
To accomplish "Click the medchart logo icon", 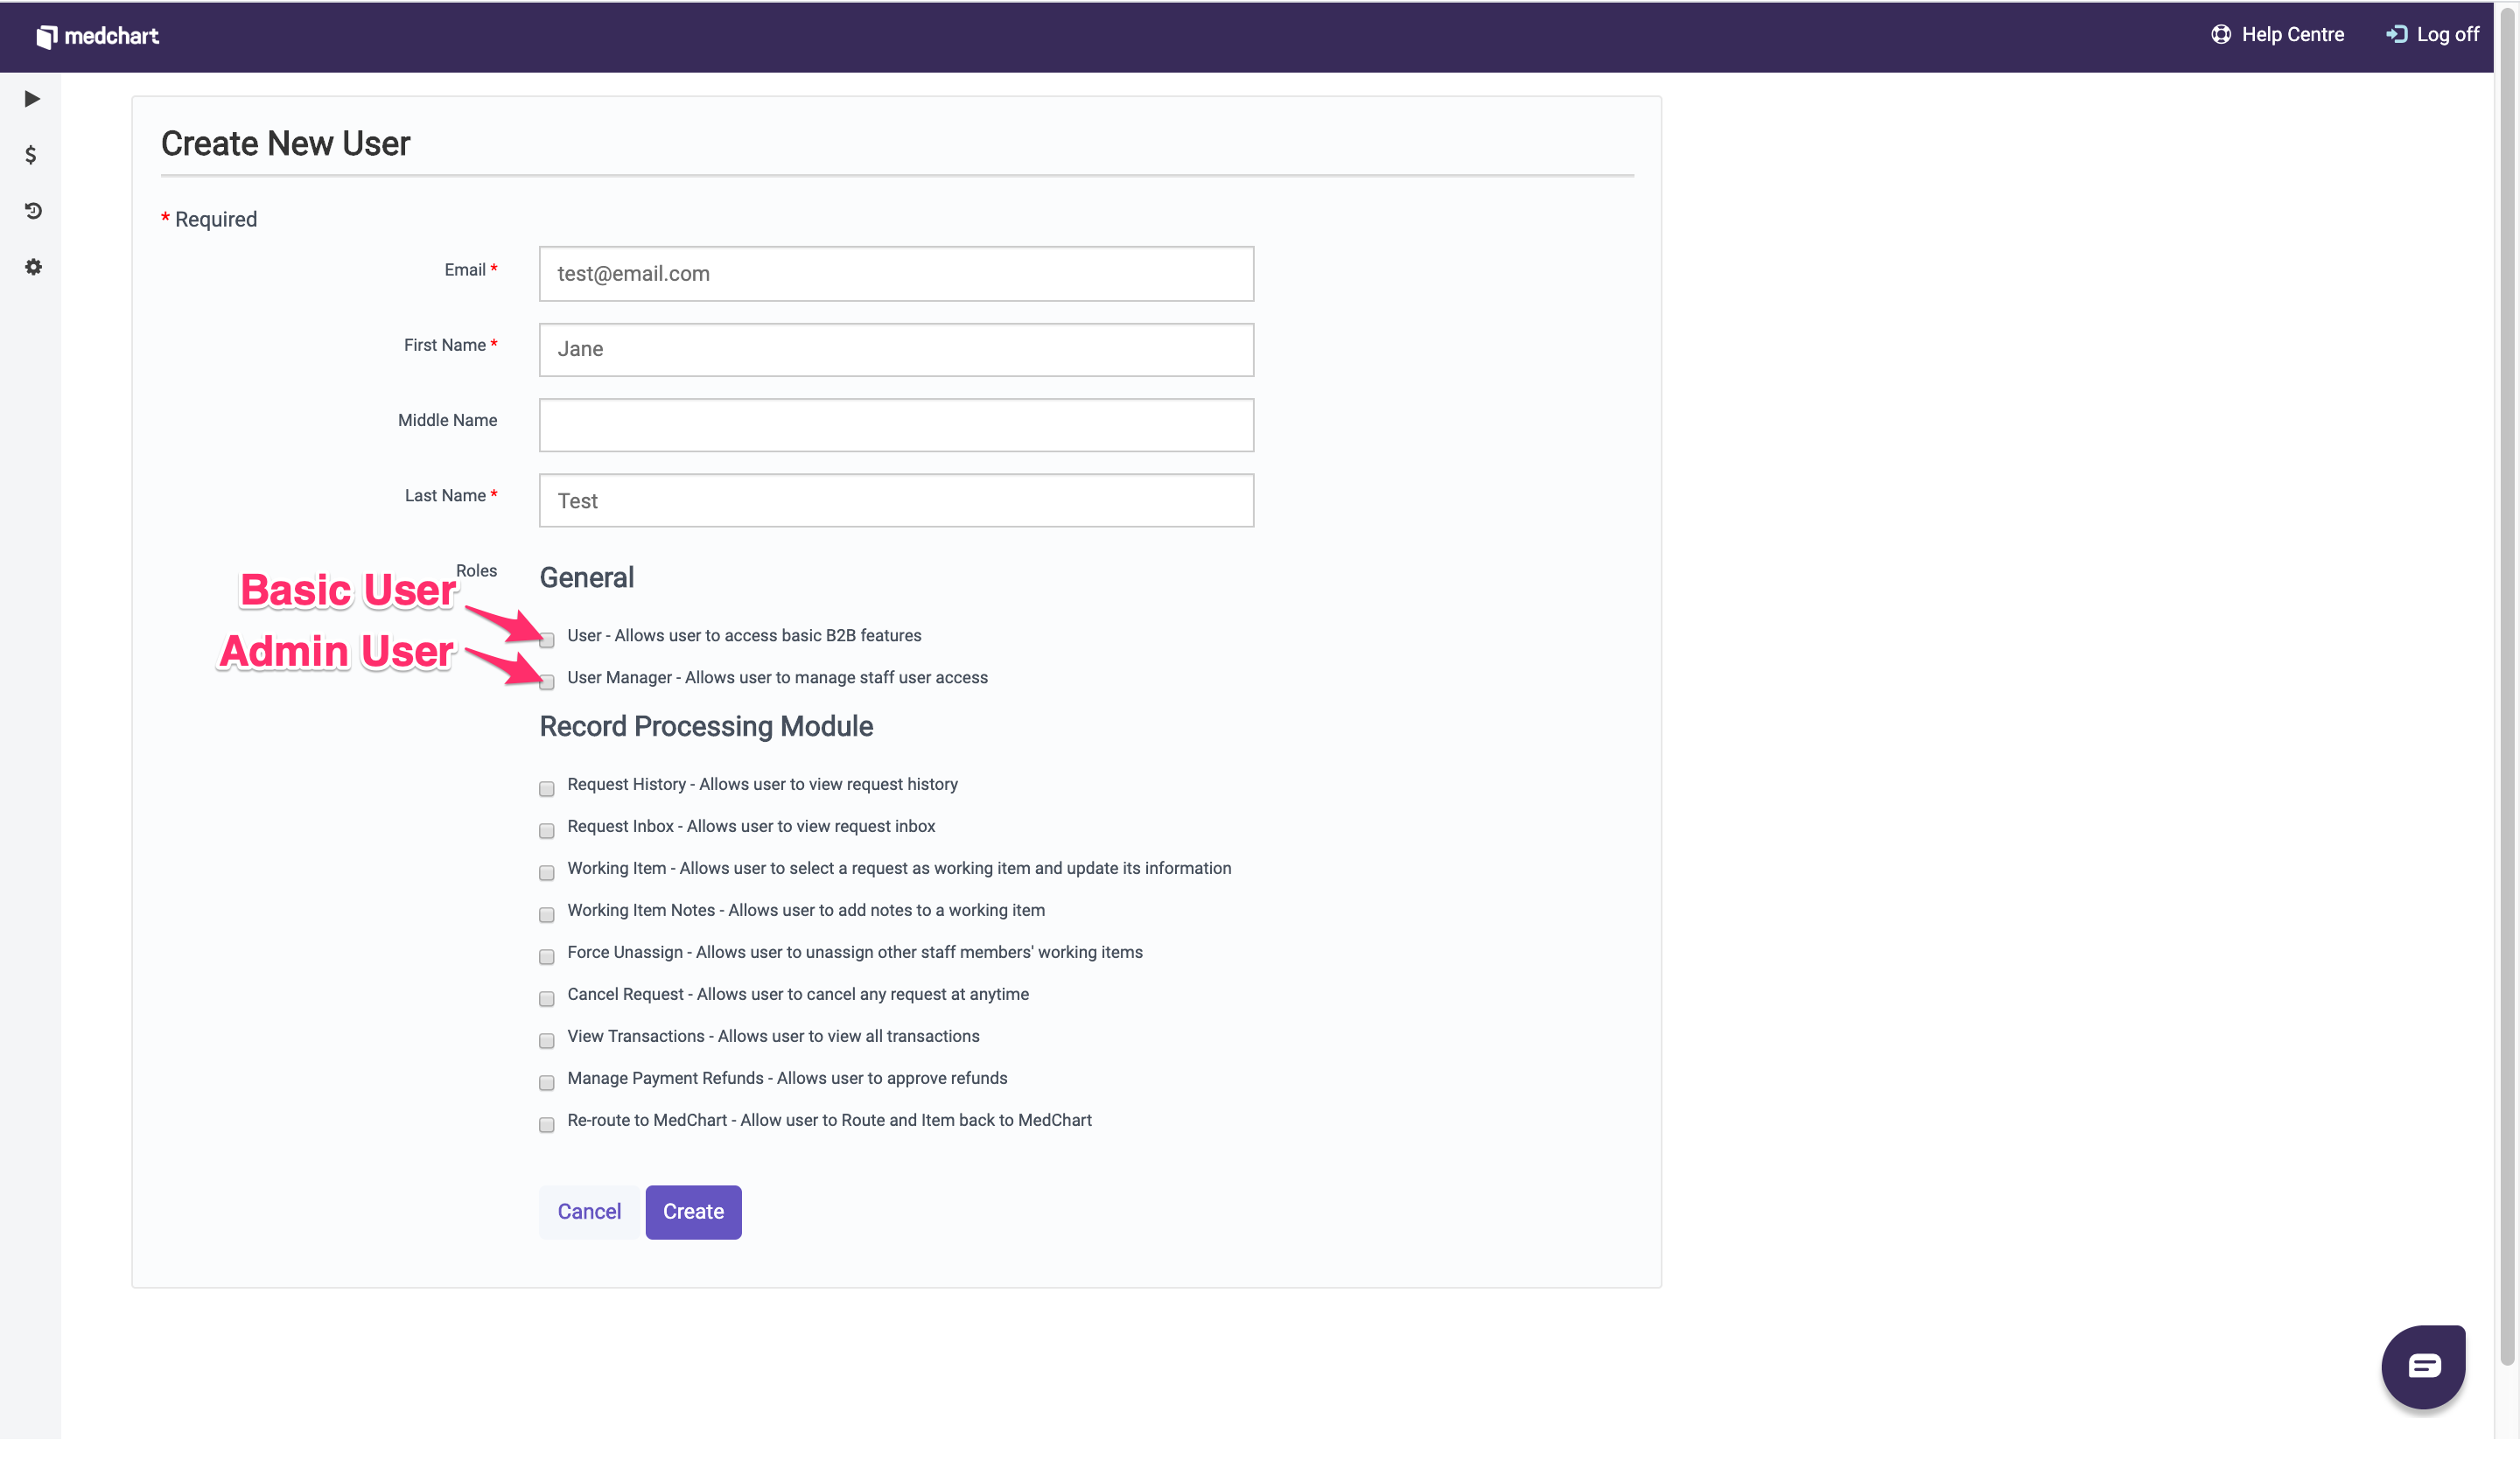I will pyautogui.click(x=46, y=37).
